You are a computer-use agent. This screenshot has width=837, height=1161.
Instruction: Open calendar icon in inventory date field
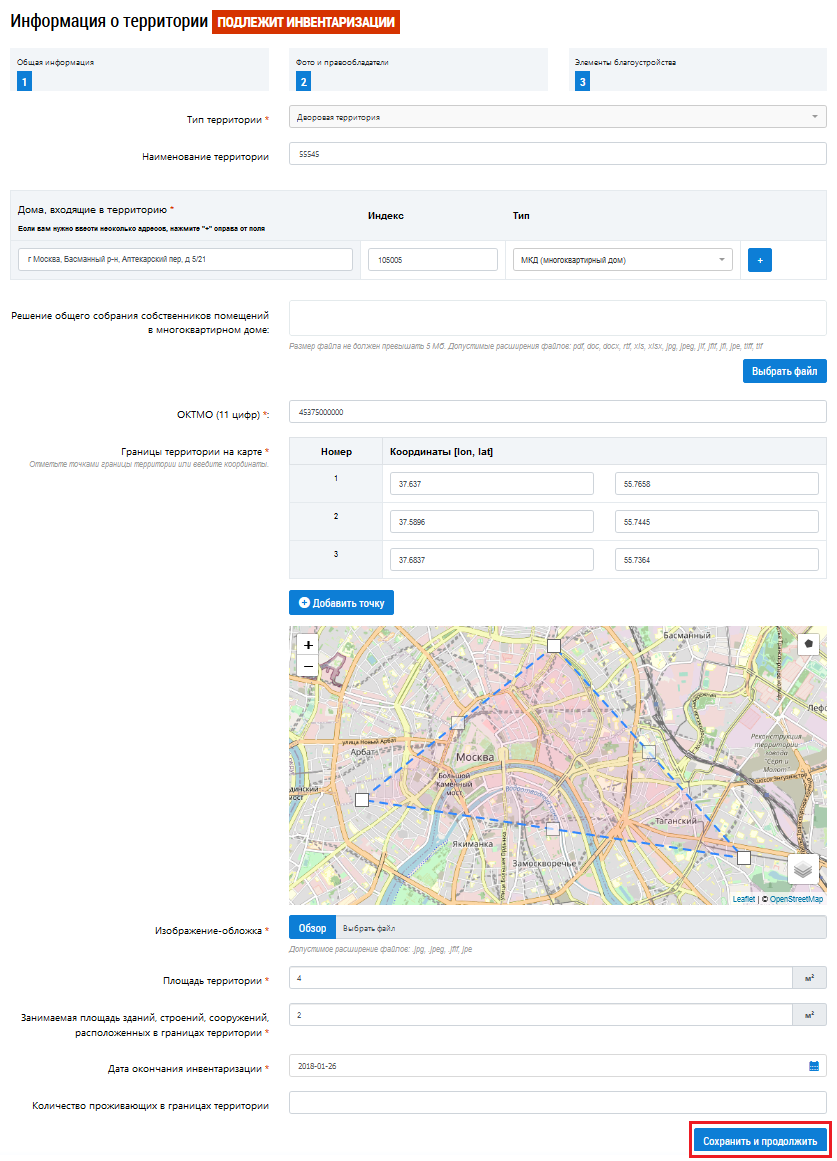(814, 1066)
